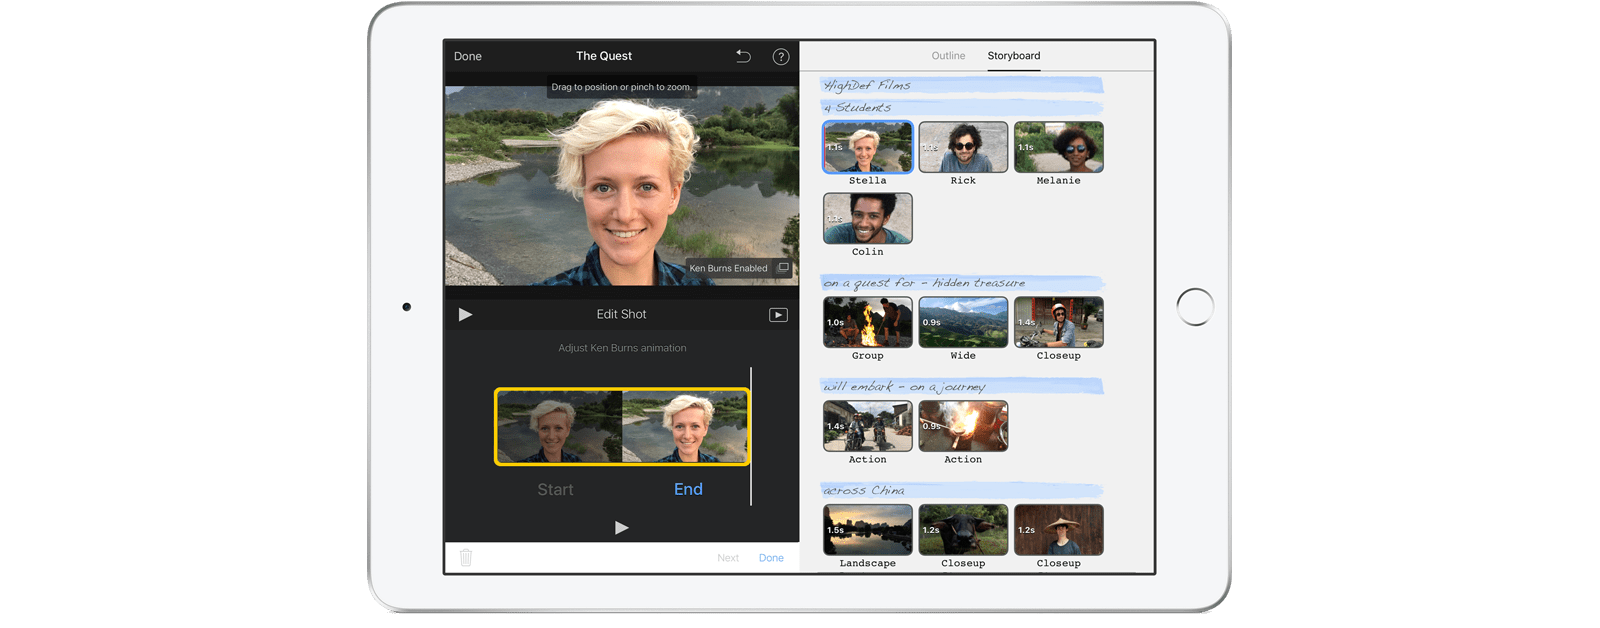Choose the End label

coord(688,489)
